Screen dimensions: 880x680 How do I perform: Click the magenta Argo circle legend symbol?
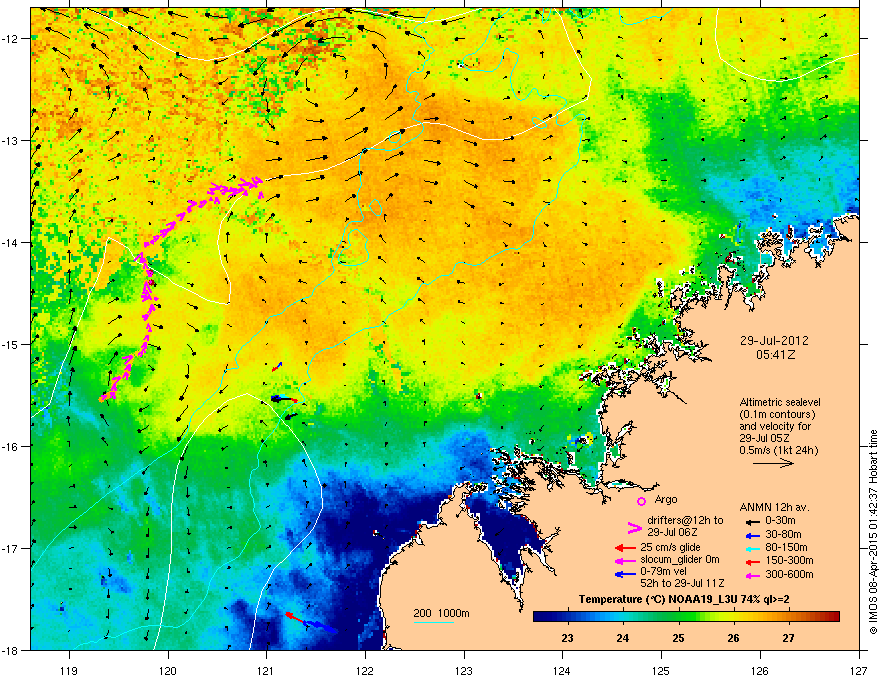(x=641, y=501)
